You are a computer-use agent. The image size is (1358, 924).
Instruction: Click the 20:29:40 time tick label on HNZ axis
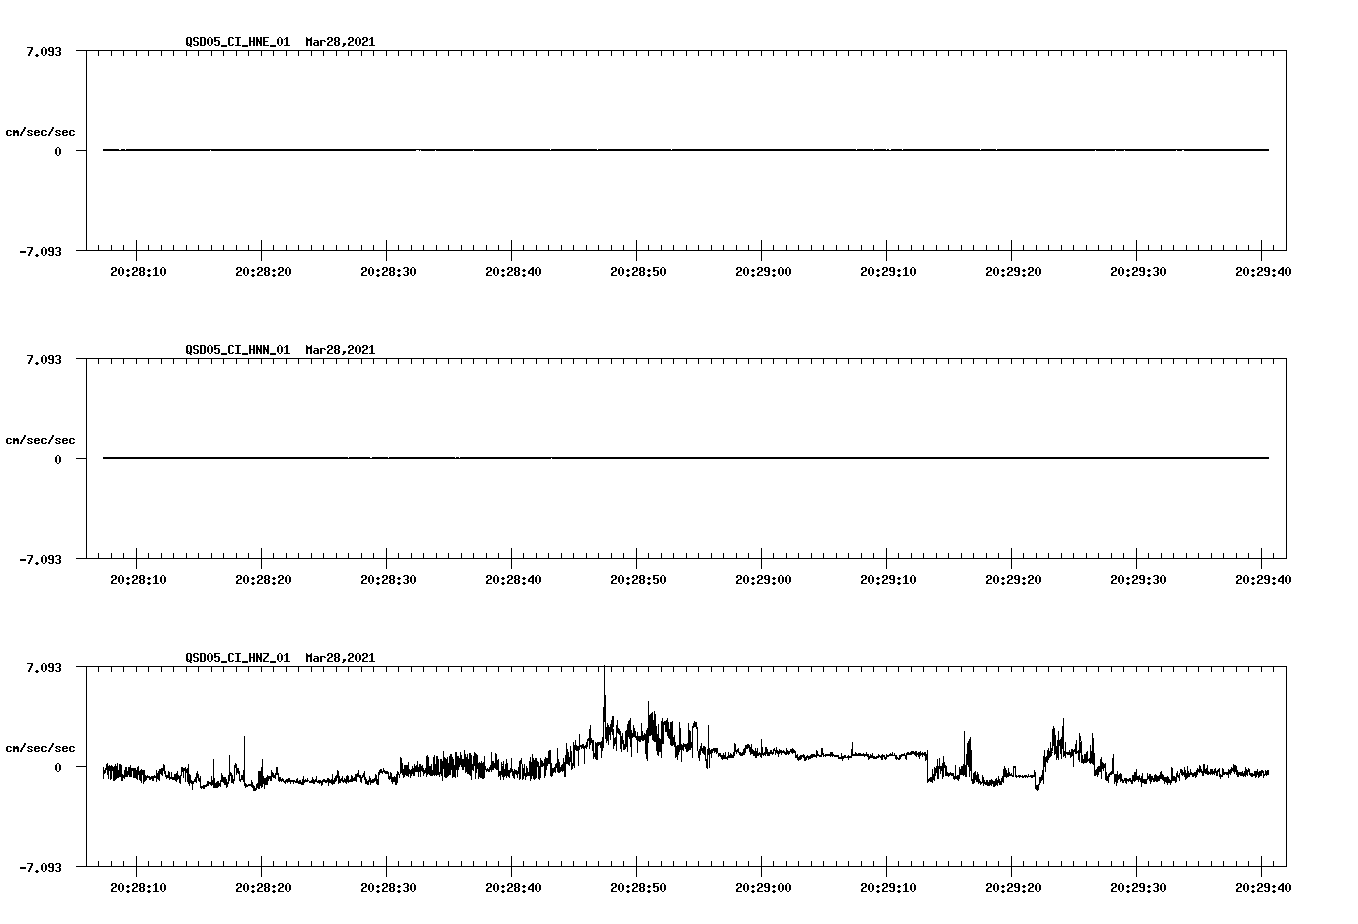tap(1262, 885)
